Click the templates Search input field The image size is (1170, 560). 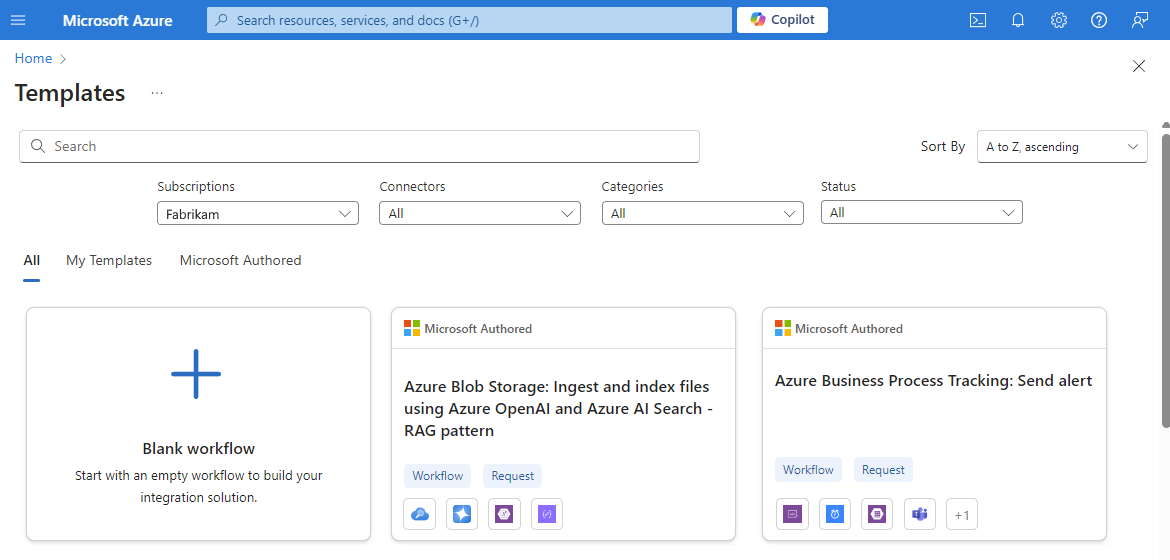359,146
